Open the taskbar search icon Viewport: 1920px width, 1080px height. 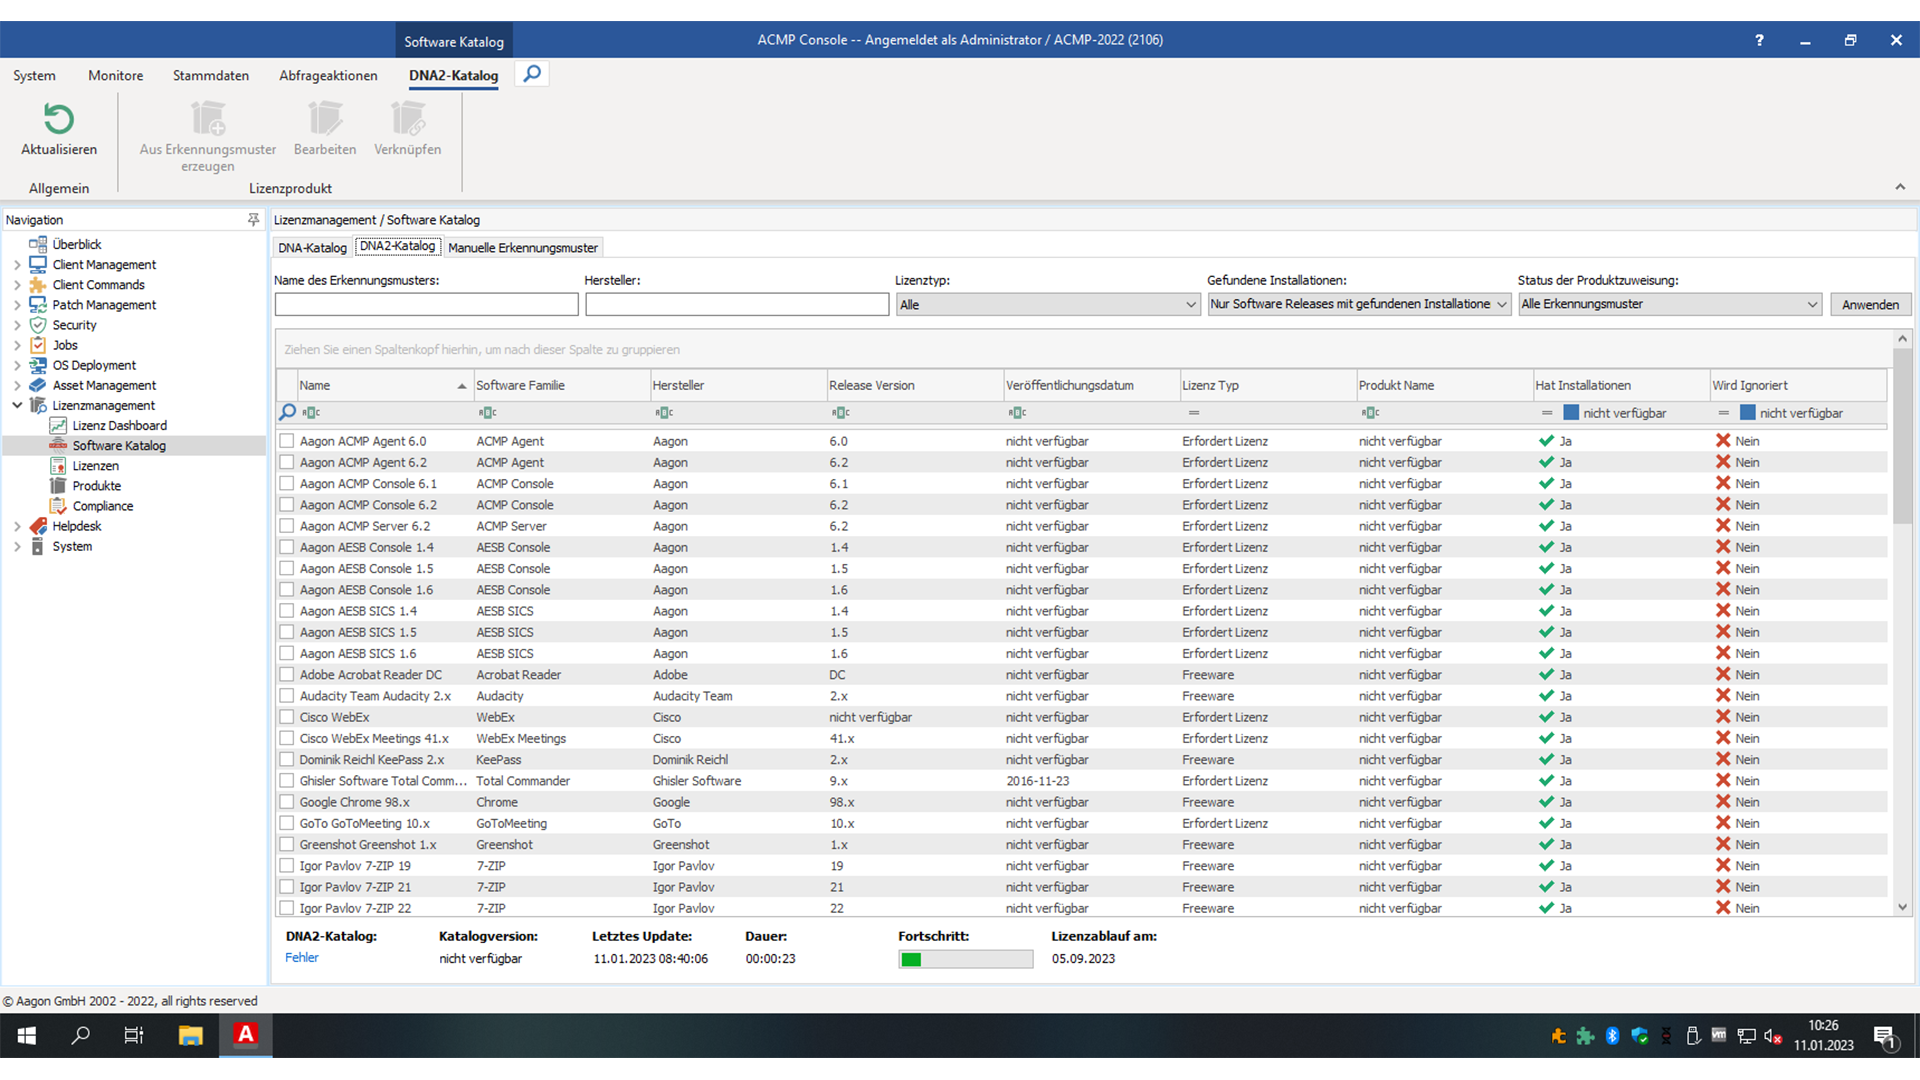81,1036
